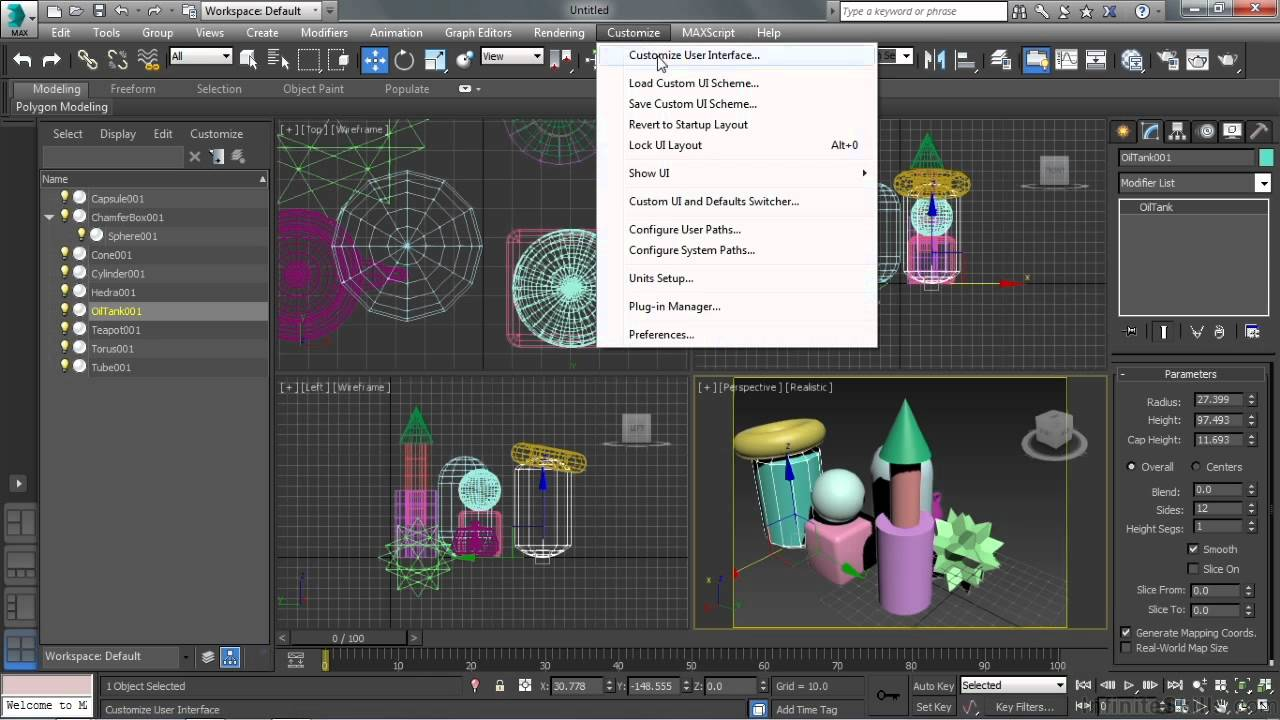The width and height of the screenshot is (1280, 720).
Task: Click the OilTank001 object color swatch
Action: (1266, 158)
